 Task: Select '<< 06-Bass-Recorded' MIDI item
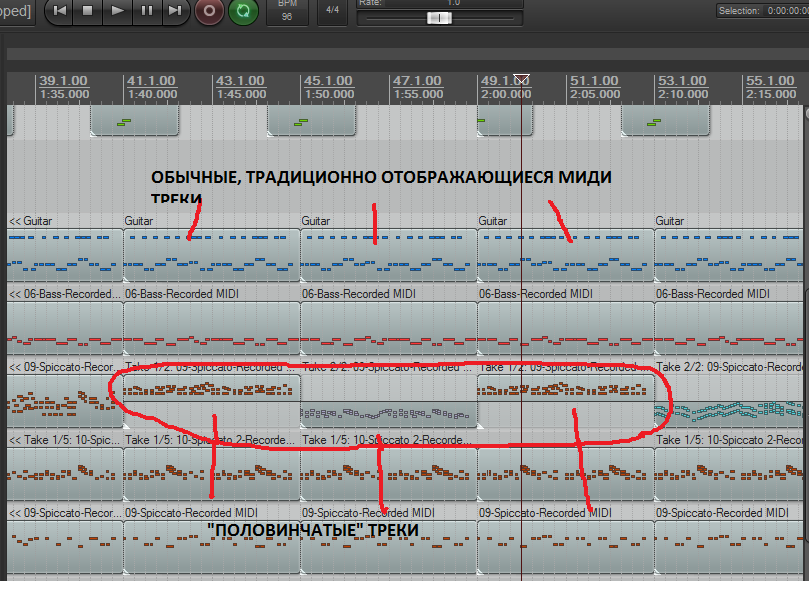pos(65,328)
